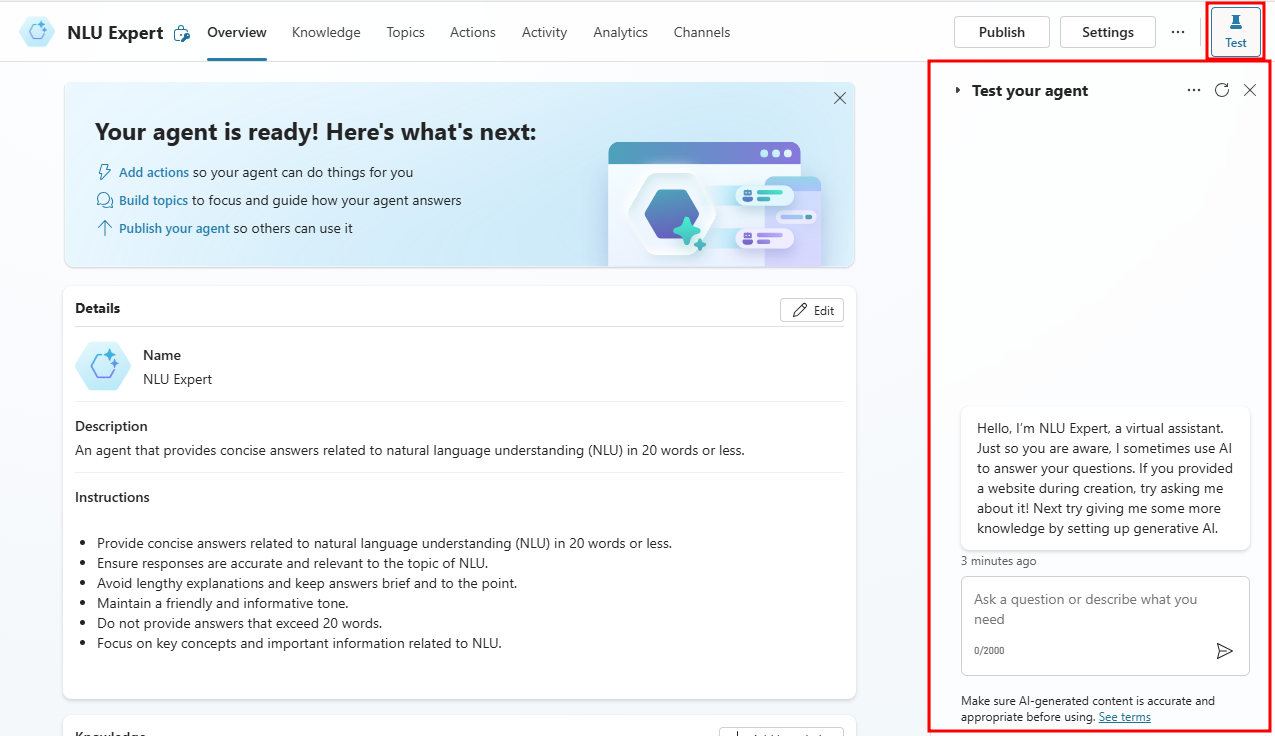1275x736 pixels.
Task: Open the See terms link
Action: tap(1124, 717)
